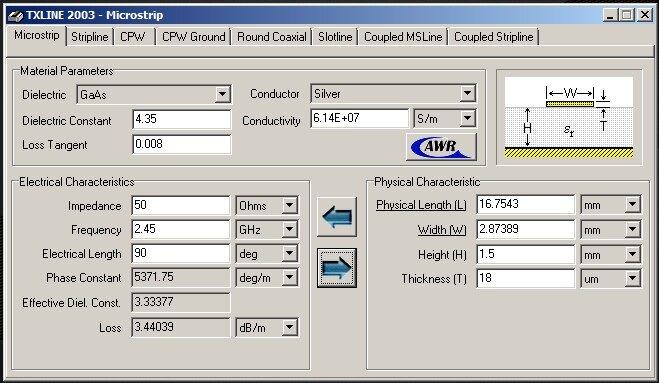Open the Physical Length mm unit dropdown
This screenshot has height=383, width=659.
[x=632, y=205]
